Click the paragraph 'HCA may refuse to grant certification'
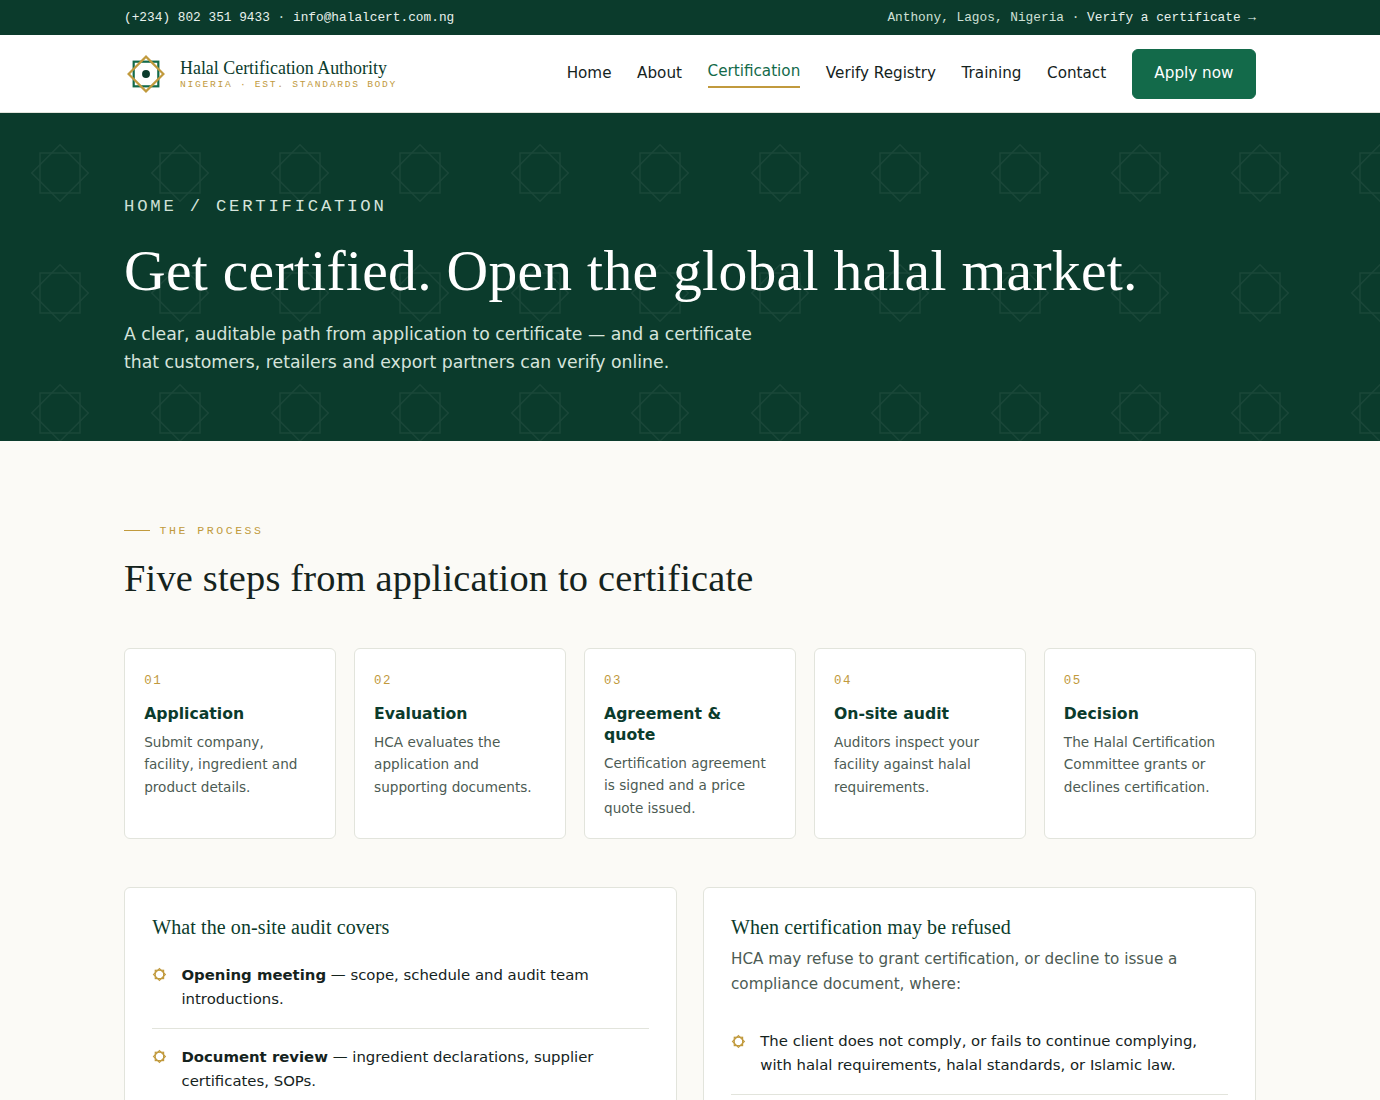The width and height of the screenshot is (1380, 1100). pos(954,971)
